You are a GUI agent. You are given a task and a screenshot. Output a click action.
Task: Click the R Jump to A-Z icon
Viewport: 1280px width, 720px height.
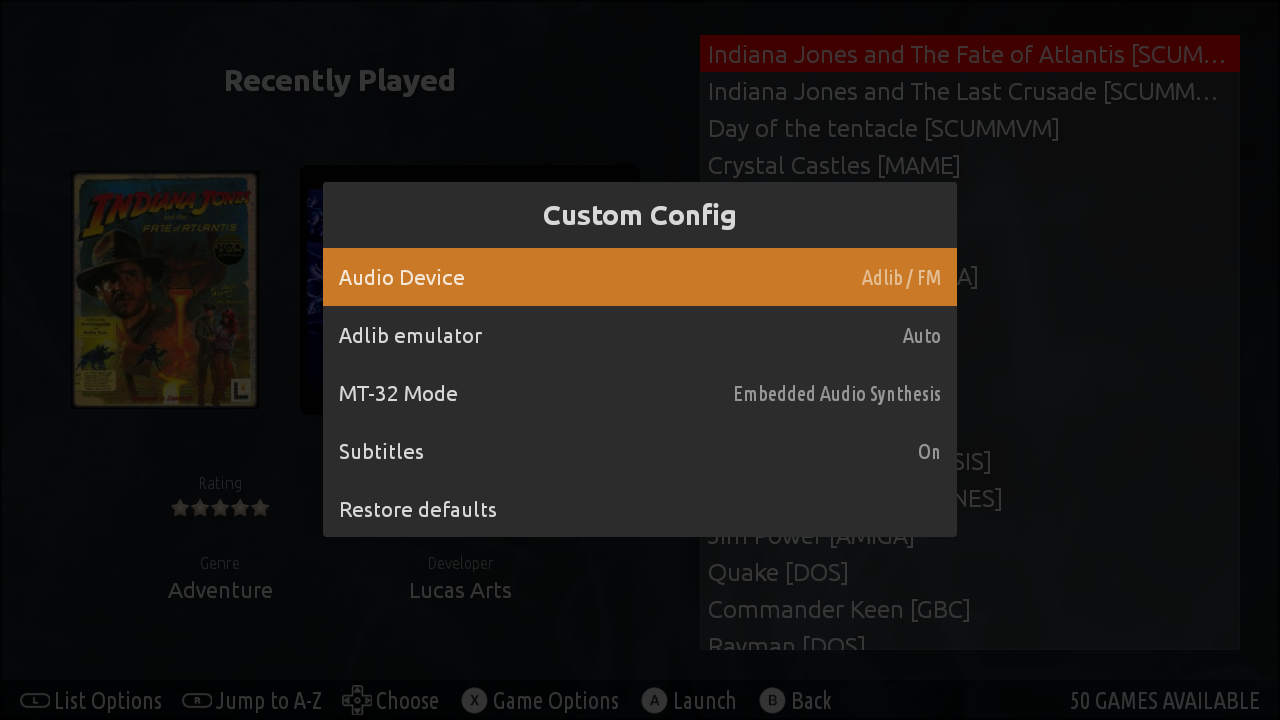pos(197,700)
